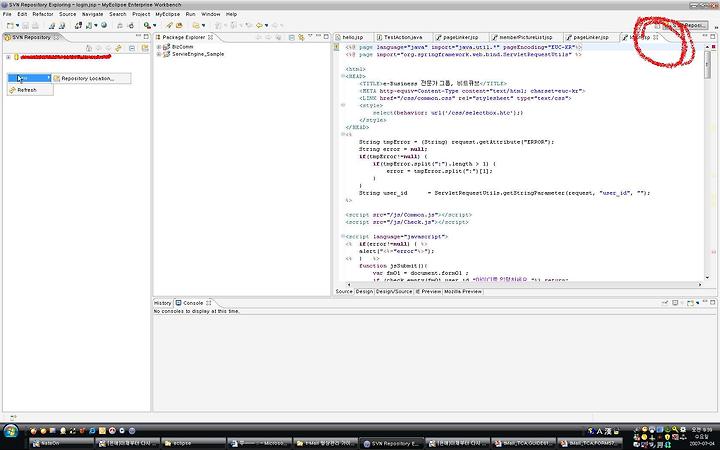Select the SVN Repository view tab

tap(31, 37)
